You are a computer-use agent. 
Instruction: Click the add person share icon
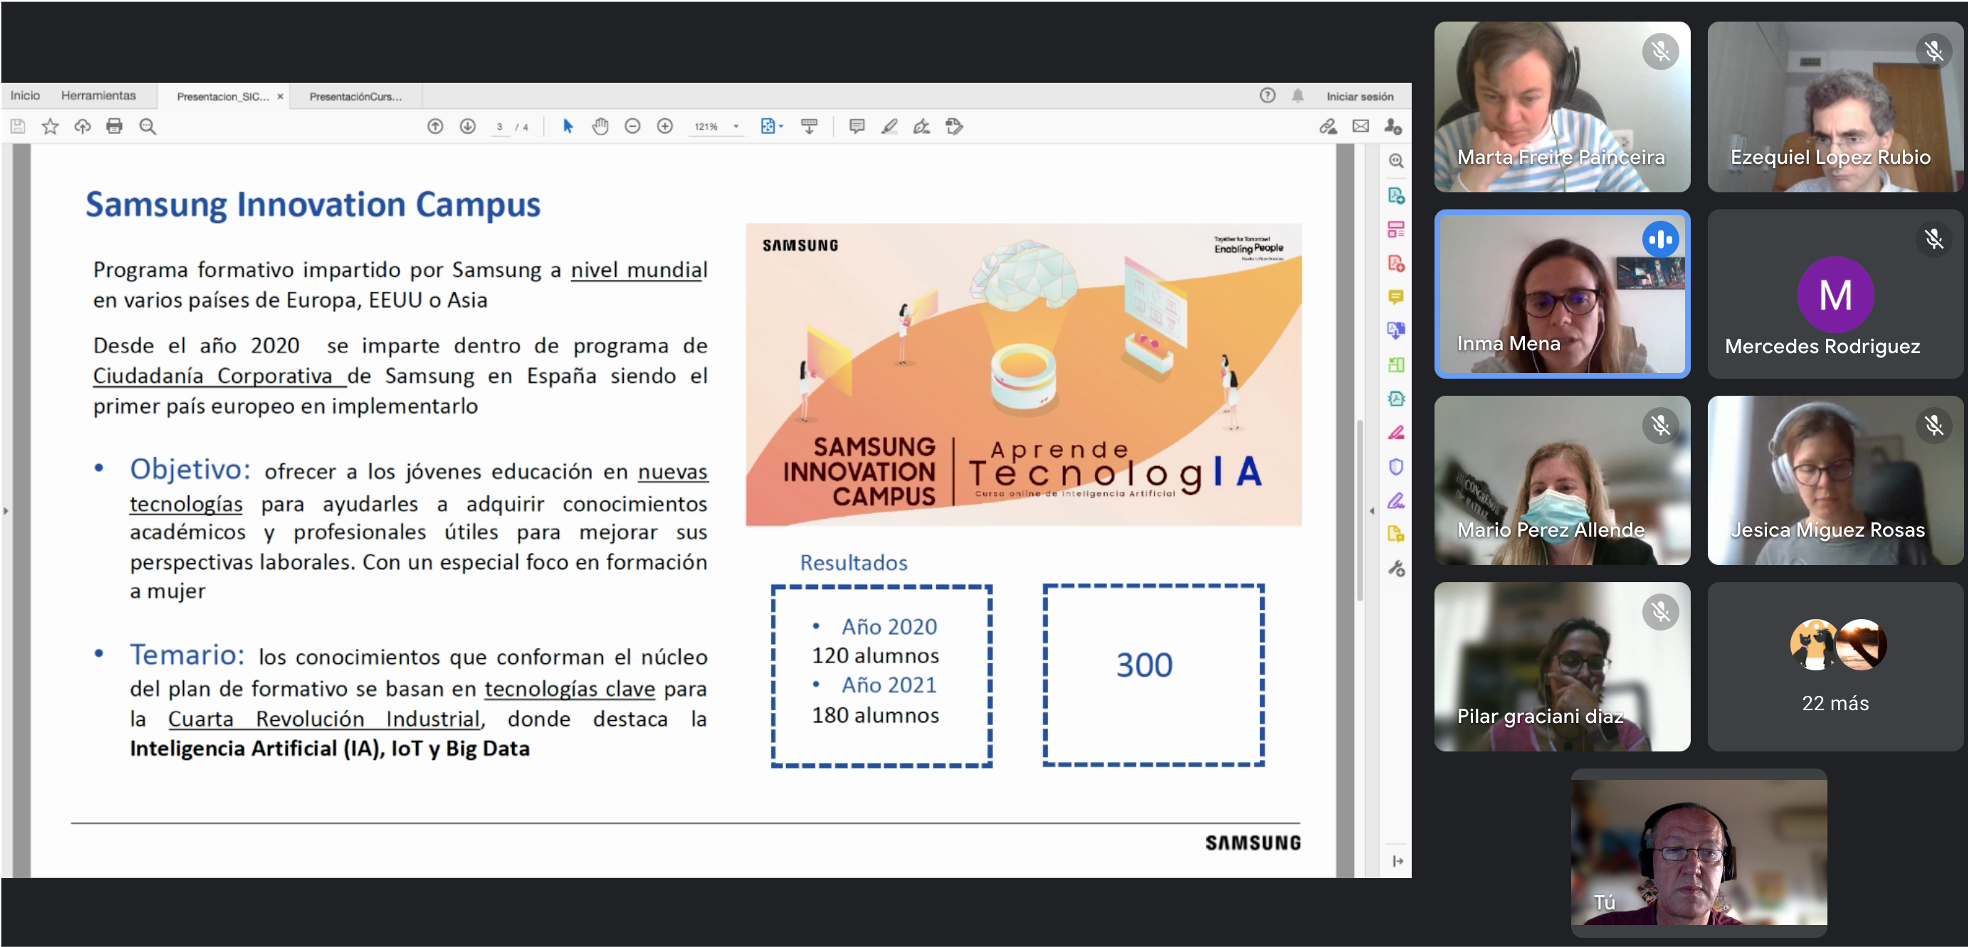1393,126
